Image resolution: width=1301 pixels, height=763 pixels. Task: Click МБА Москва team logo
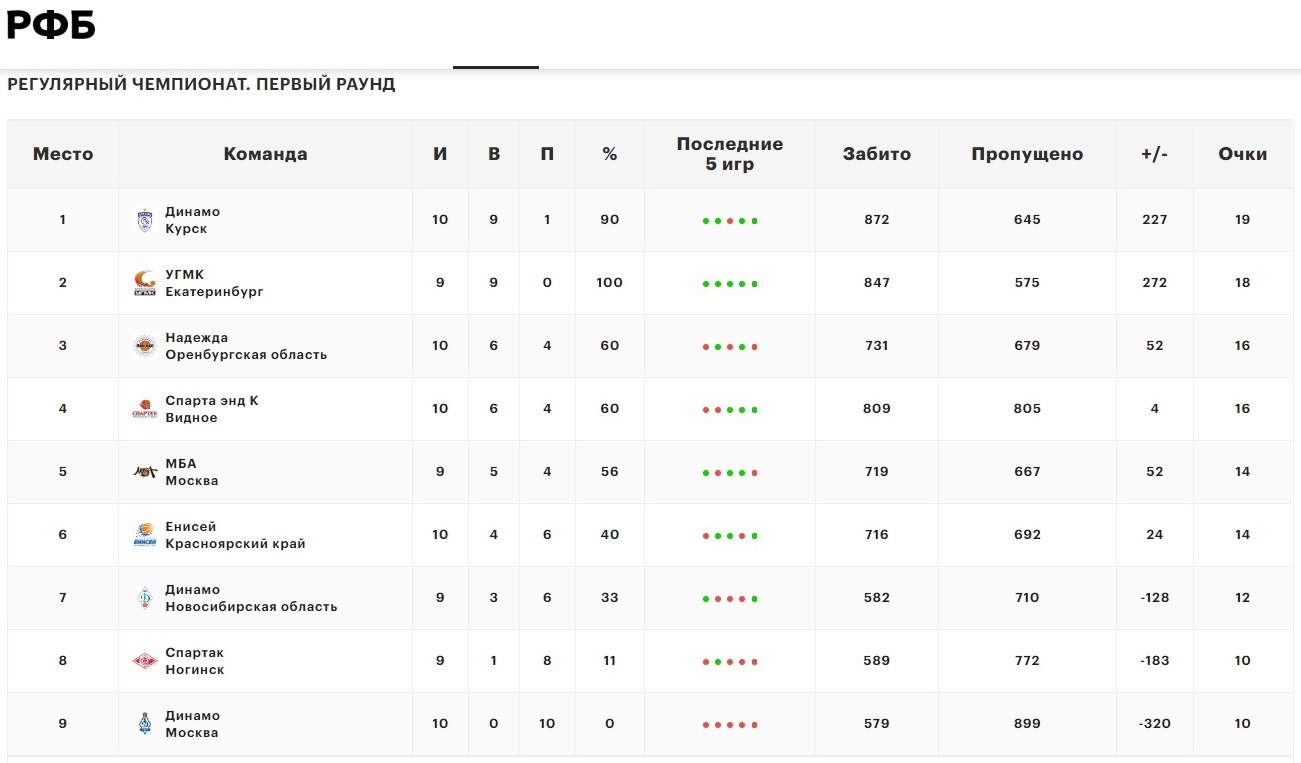coord(145,472)
